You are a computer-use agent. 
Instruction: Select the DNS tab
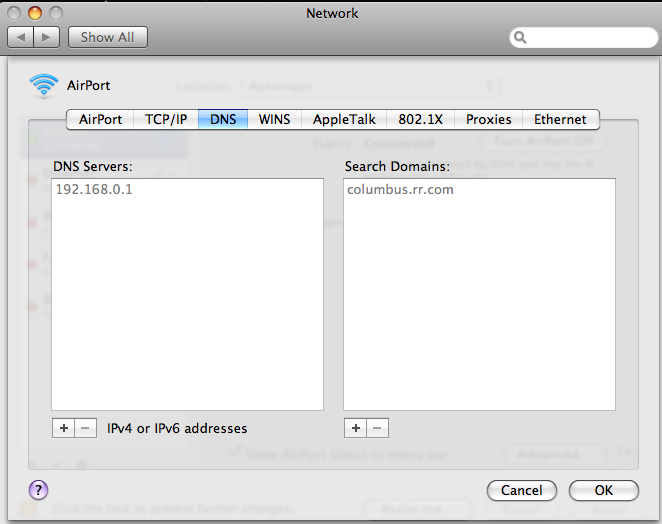coord(223,119)
